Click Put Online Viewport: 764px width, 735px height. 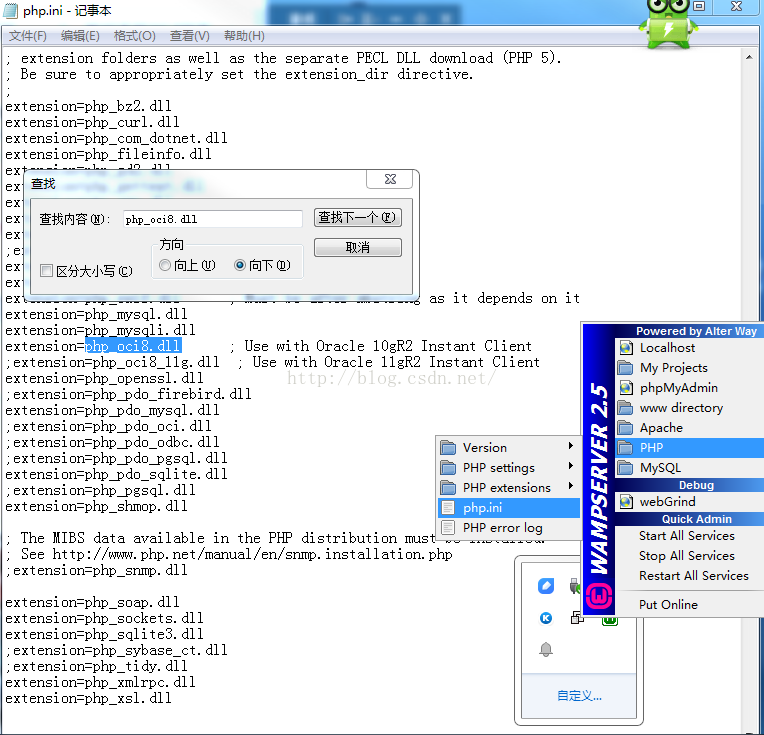point(668,604)
